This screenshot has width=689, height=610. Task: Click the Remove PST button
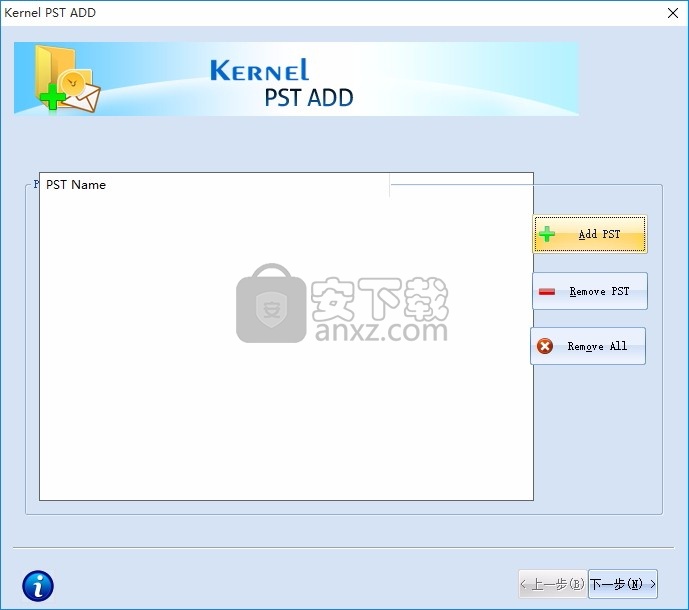click(590, 291)
